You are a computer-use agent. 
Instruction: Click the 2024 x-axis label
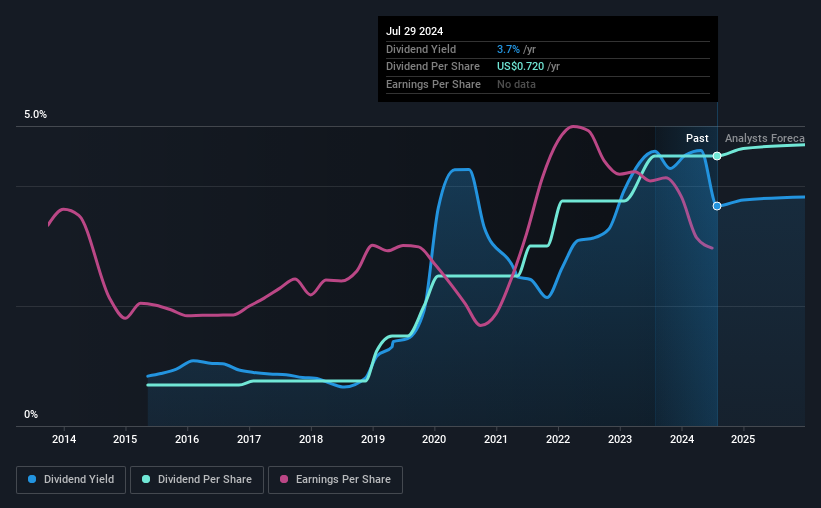coord(682,439)
